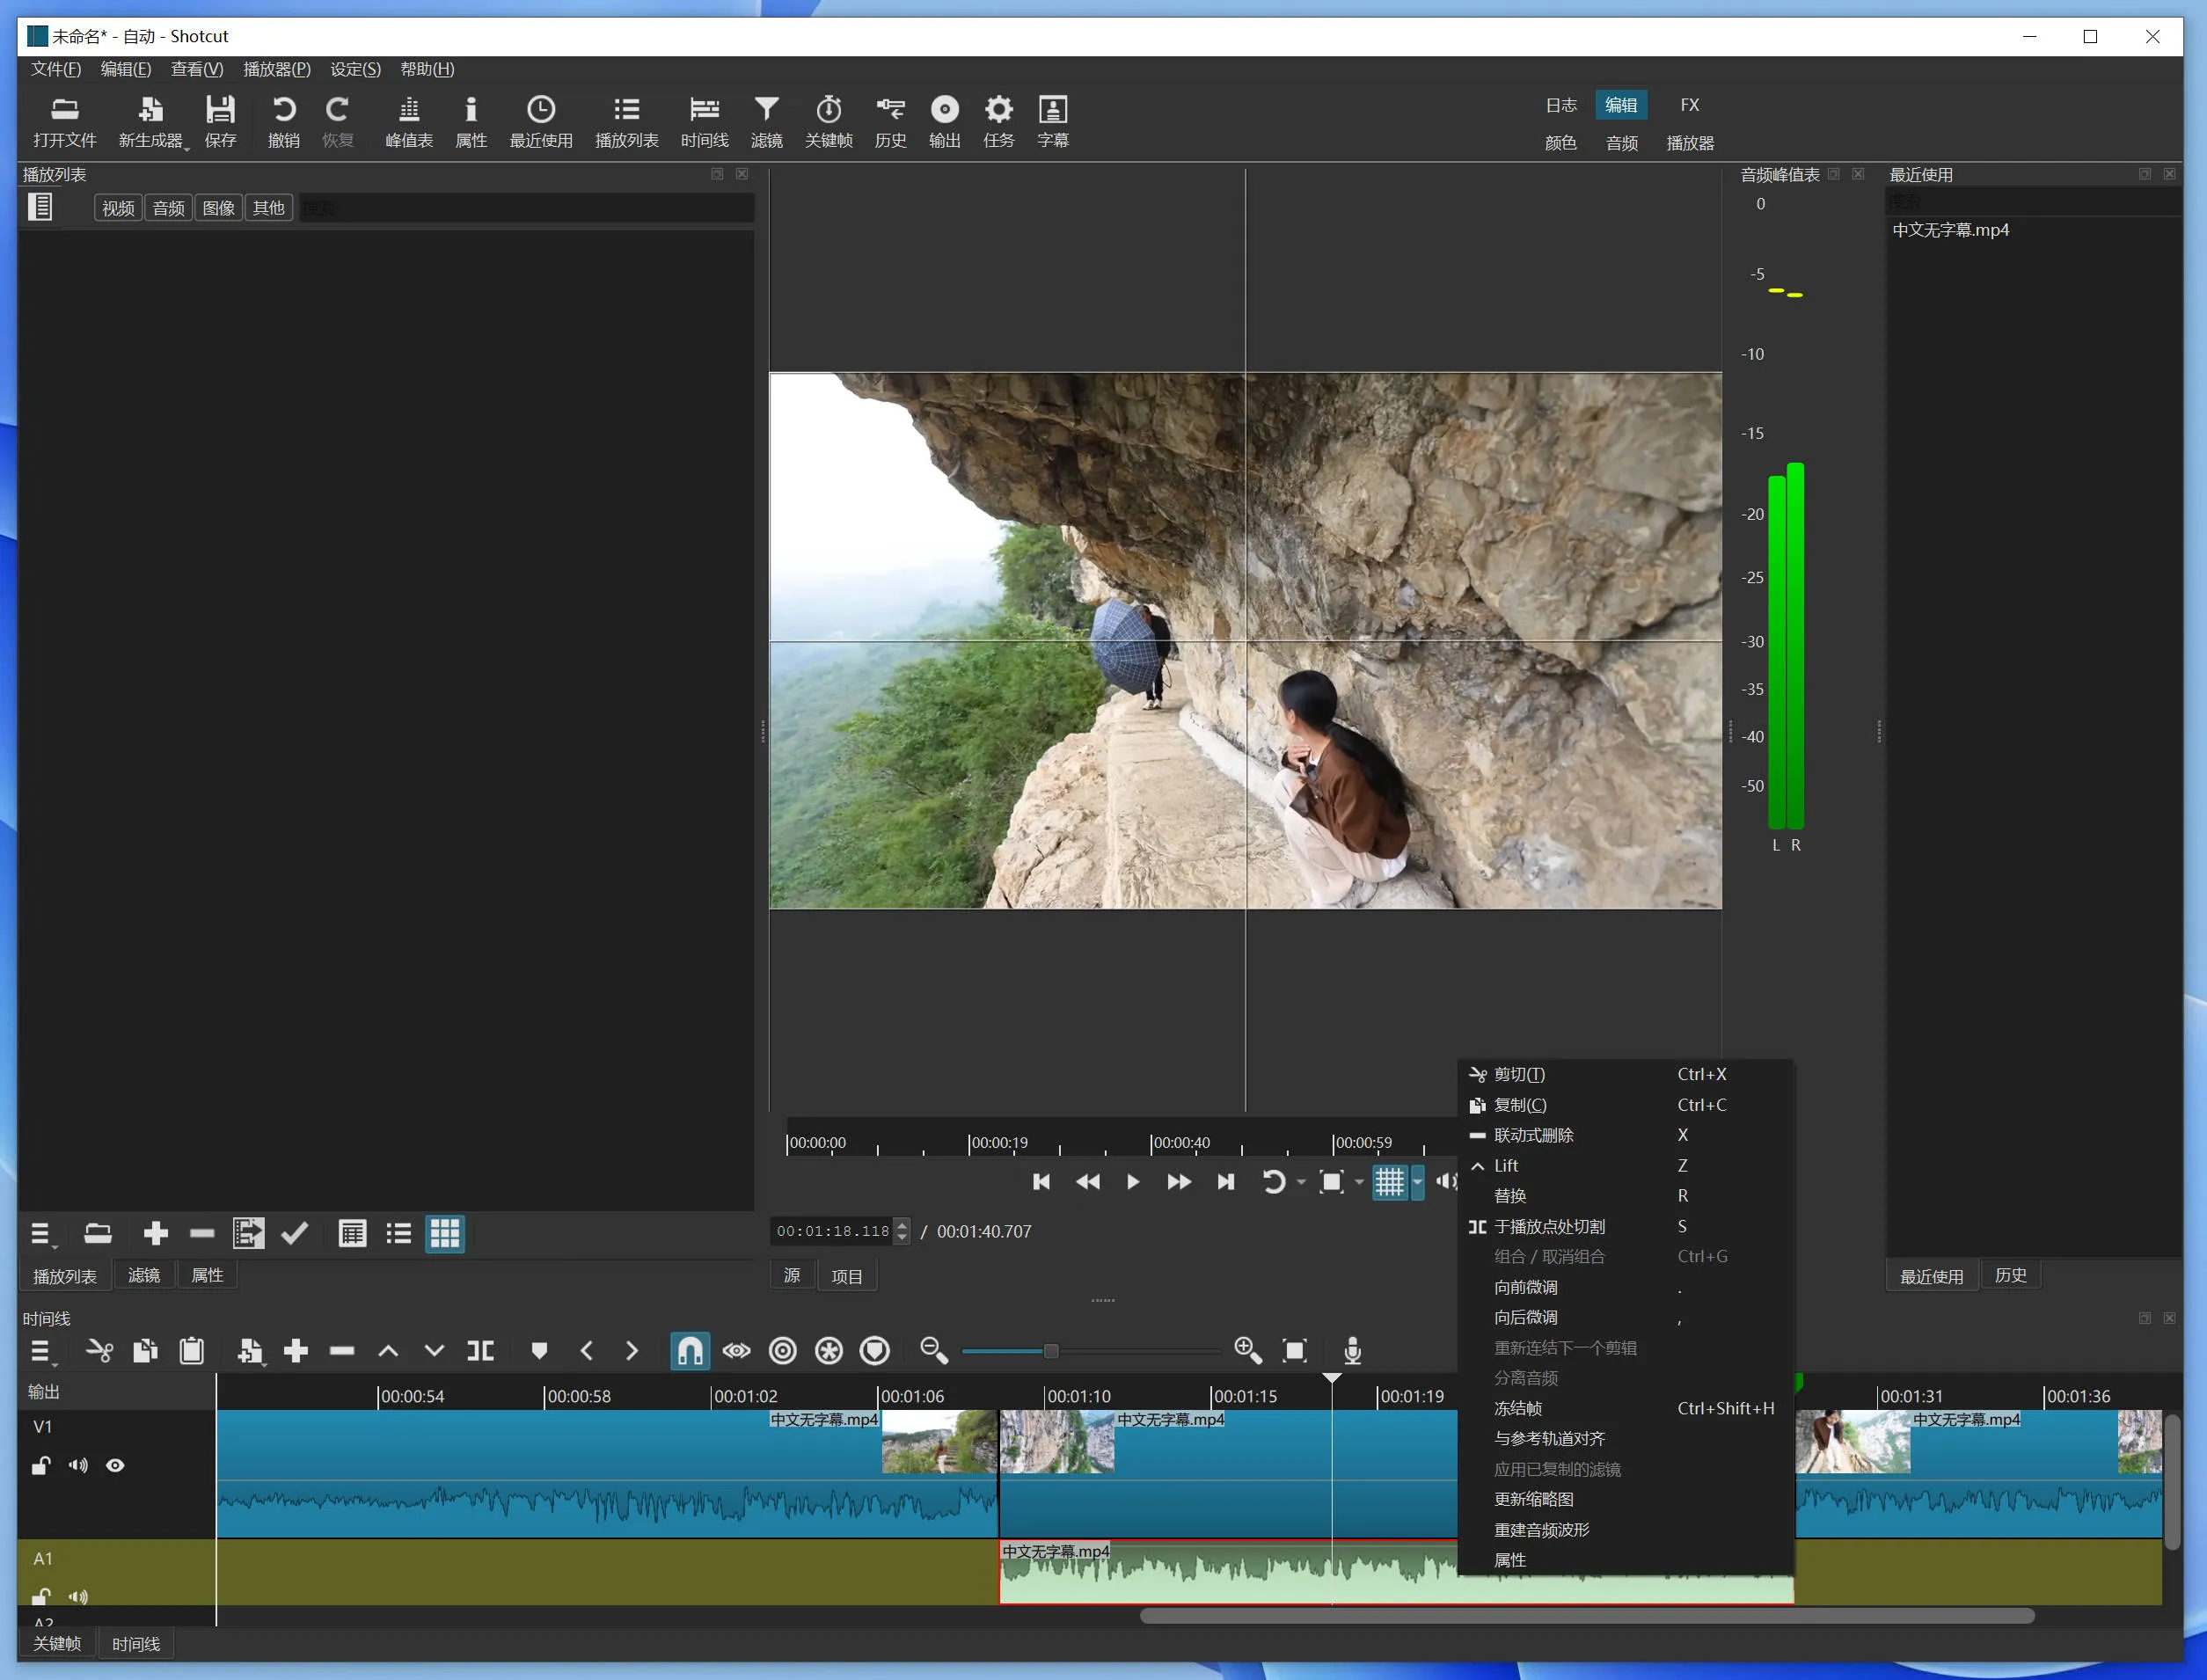The width and height of the screenshot is (2207, 1680).
Task: Mute track A1 with its speaker icon
Action: [x=78, y=1596]
